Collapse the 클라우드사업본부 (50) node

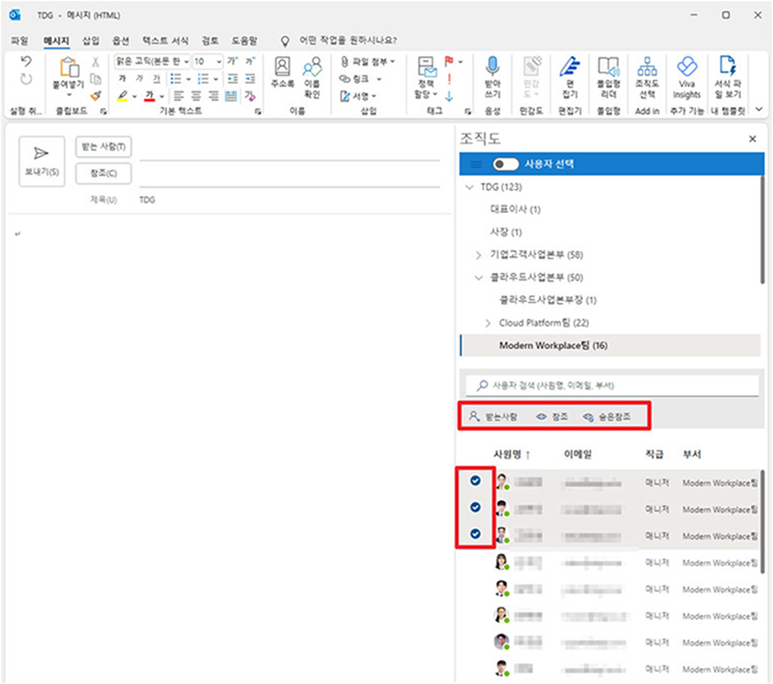(478, 278)
